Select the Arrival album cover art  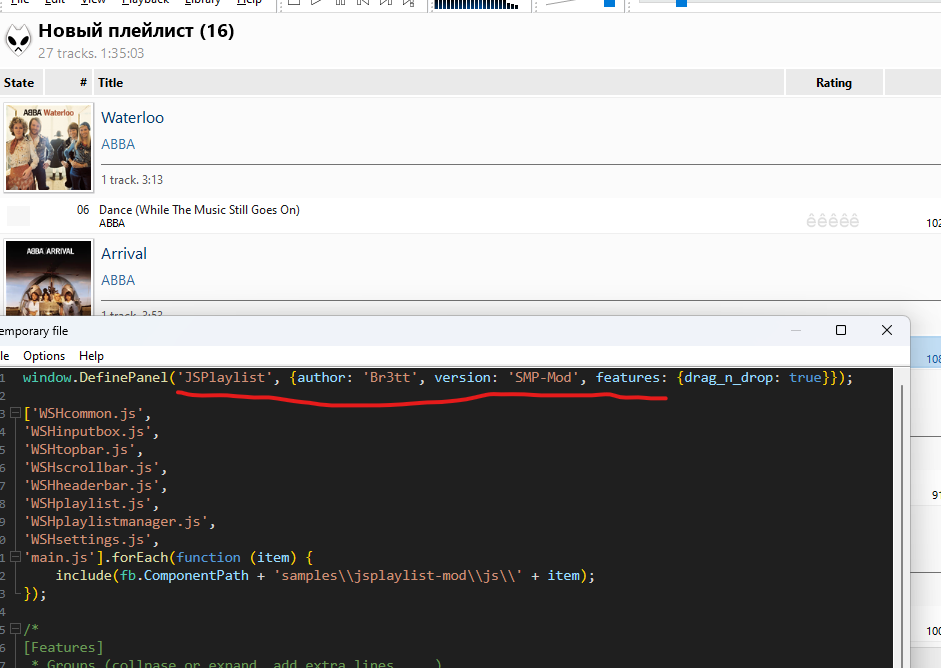coord(49,277)
